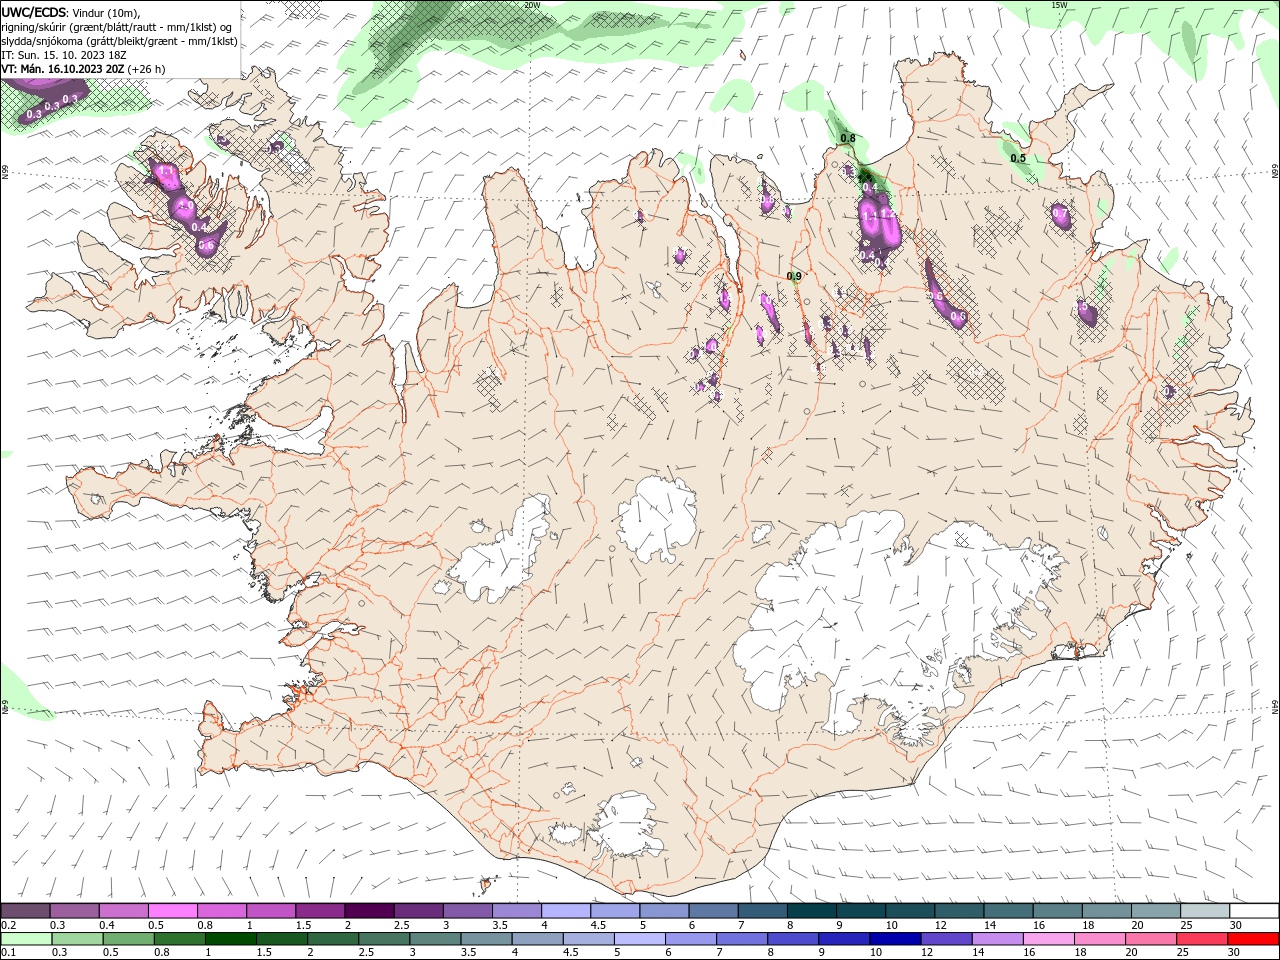
Task: Pick the light gray 25 swatch in the upper legend row
Action: tap(1204, 911)
